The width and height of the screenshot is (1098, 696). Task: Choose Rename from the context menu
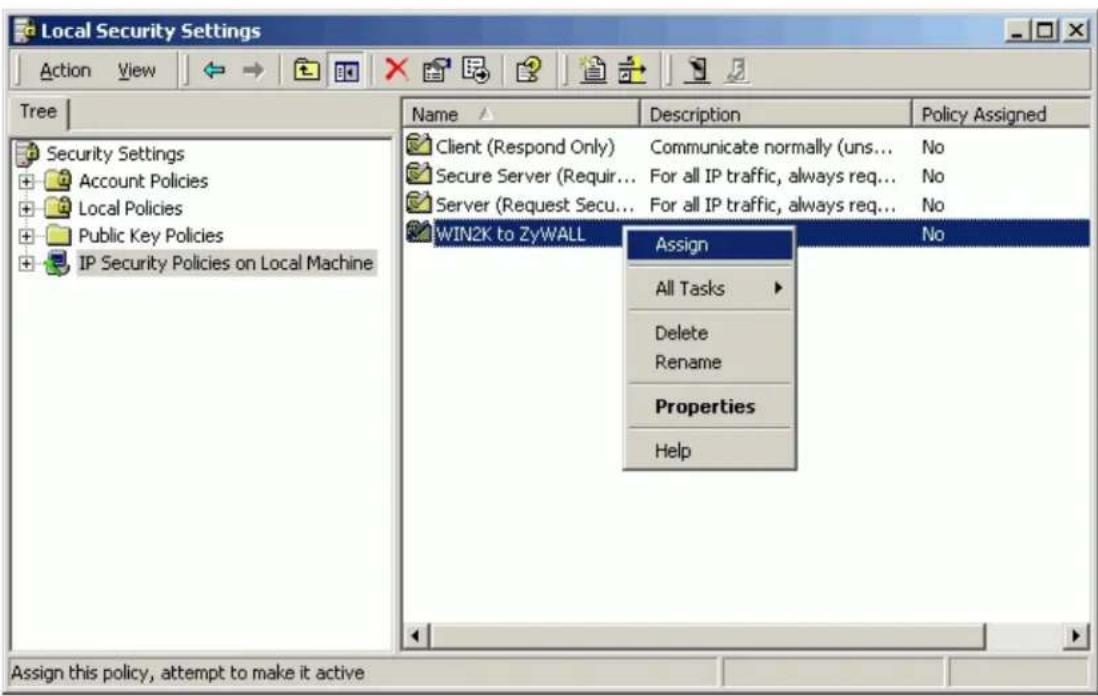pos(710,362)
